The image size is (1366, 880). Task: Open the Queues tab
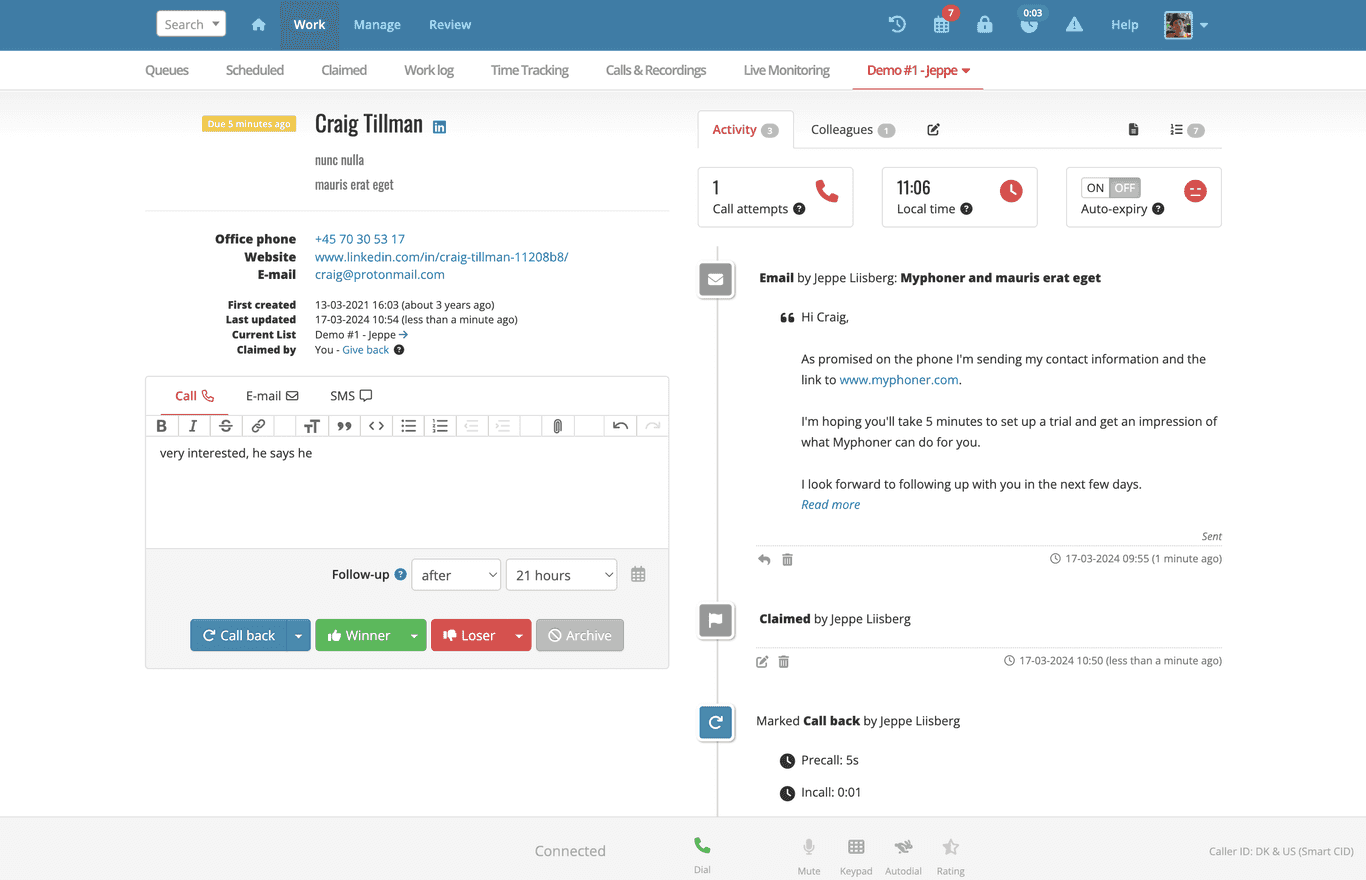[167, 70]
